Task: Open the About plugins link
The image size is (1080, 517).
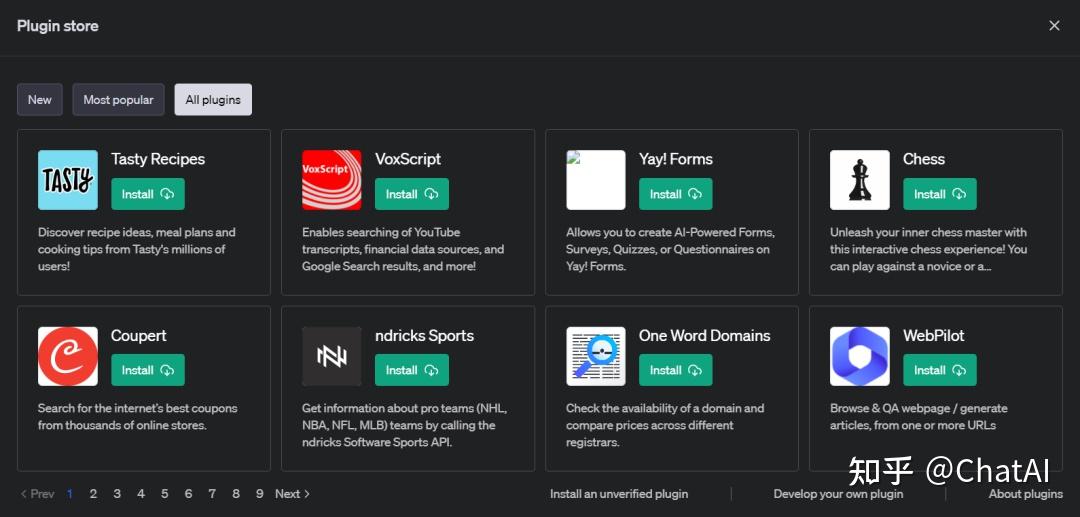Action: pos(1025,494)
